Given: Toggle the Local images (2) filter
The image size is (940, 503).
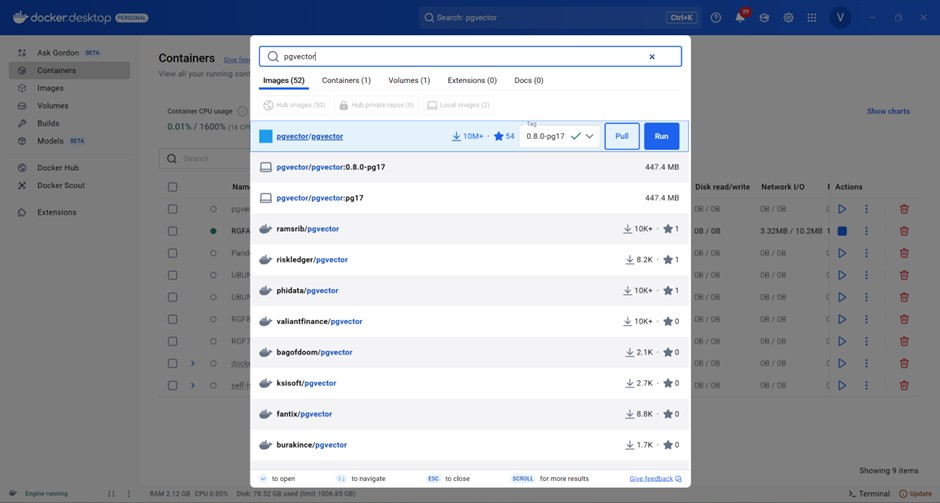Looking at the screenshot, I should 459,105.
